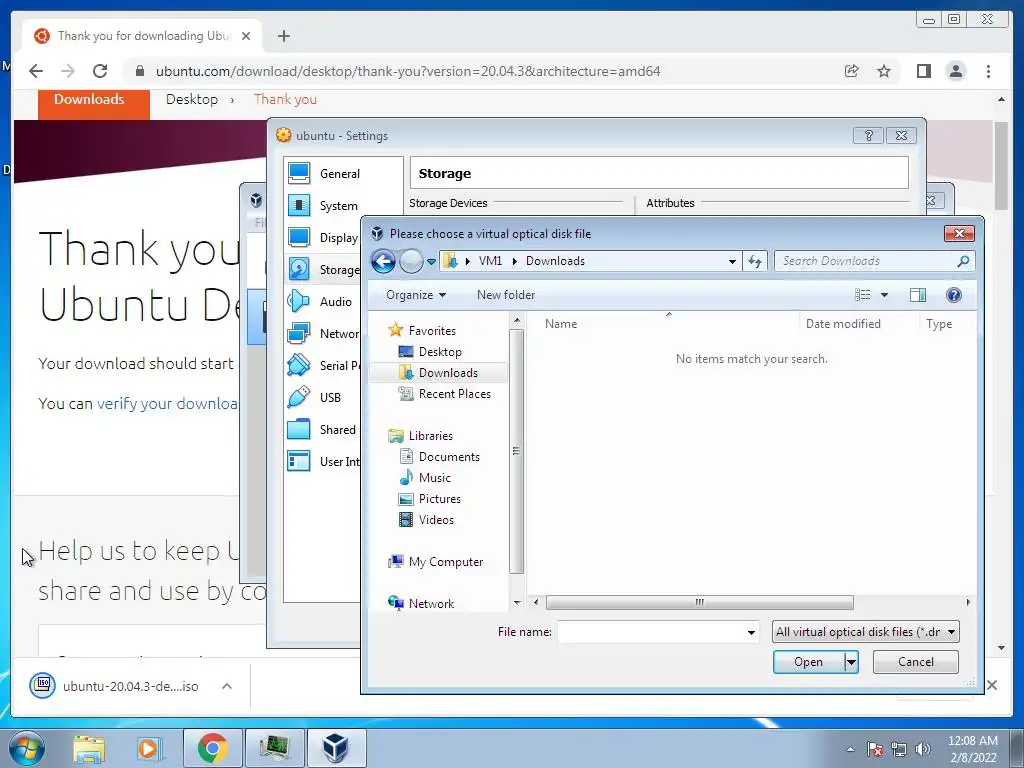
Task: Expand view options dropdown arrow
Action: 884,295
